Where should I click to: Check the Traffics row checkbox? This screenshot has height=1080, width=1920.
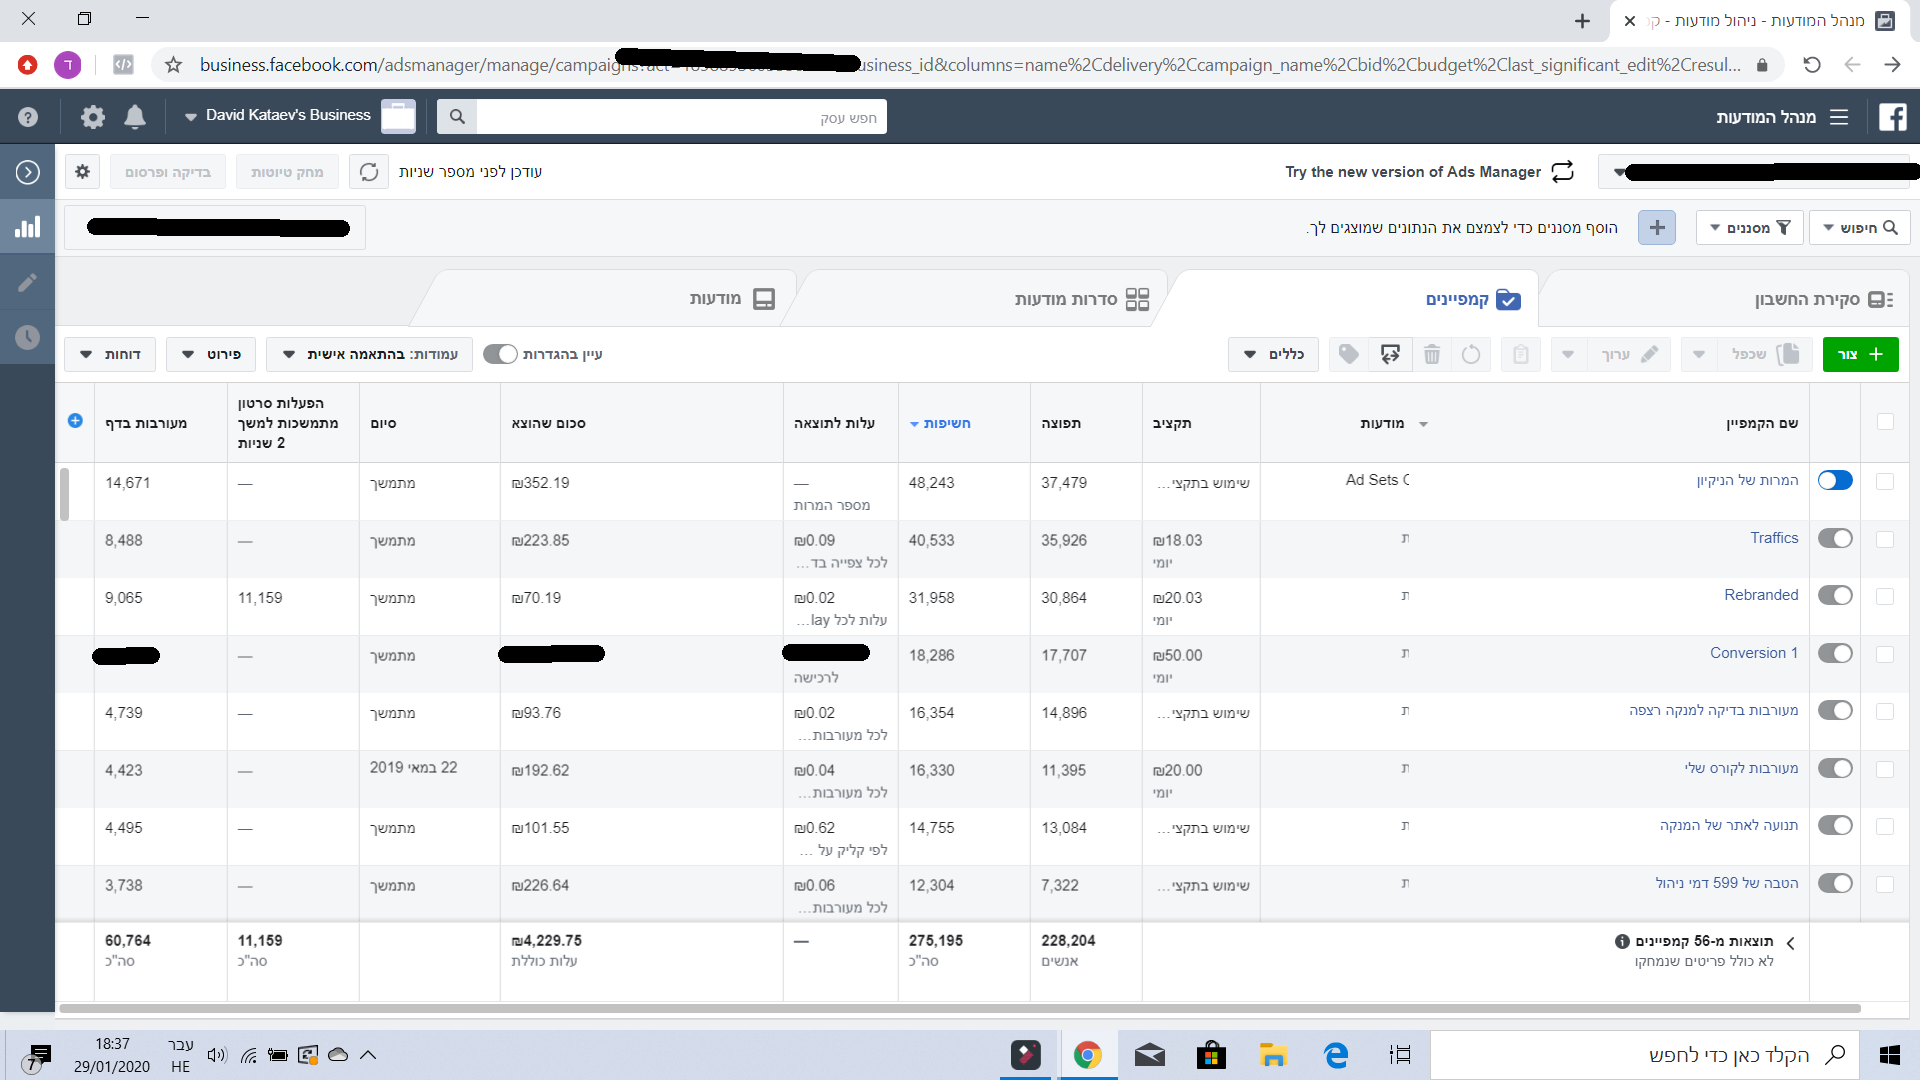[1885, 539]
